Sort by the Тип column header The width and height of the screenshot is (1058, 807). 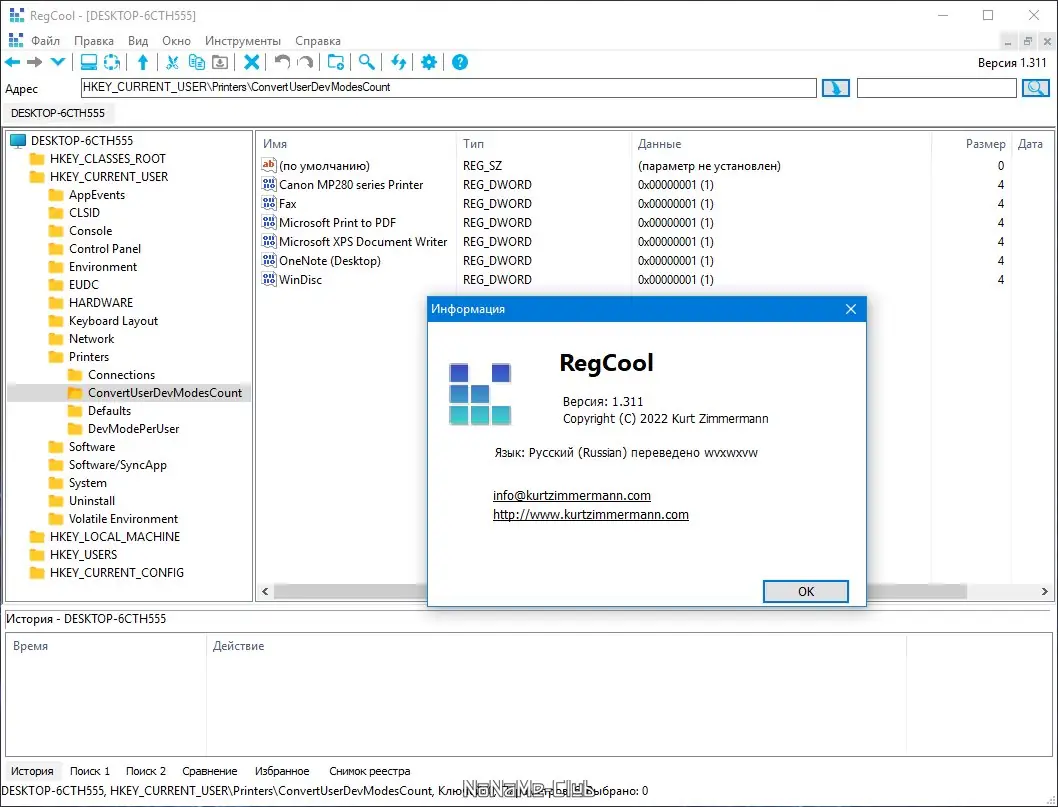click(544, 144)
